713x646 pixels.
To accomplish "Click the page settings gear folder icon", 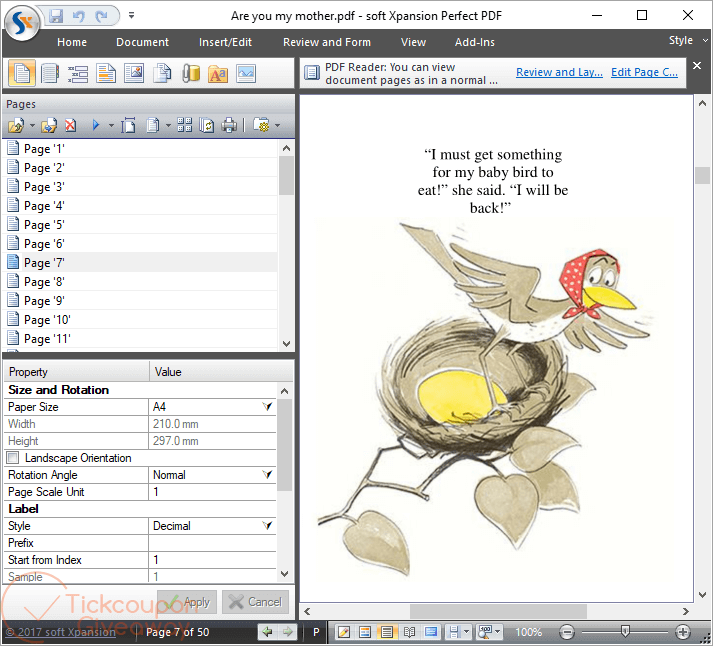I will click(261, 125).
